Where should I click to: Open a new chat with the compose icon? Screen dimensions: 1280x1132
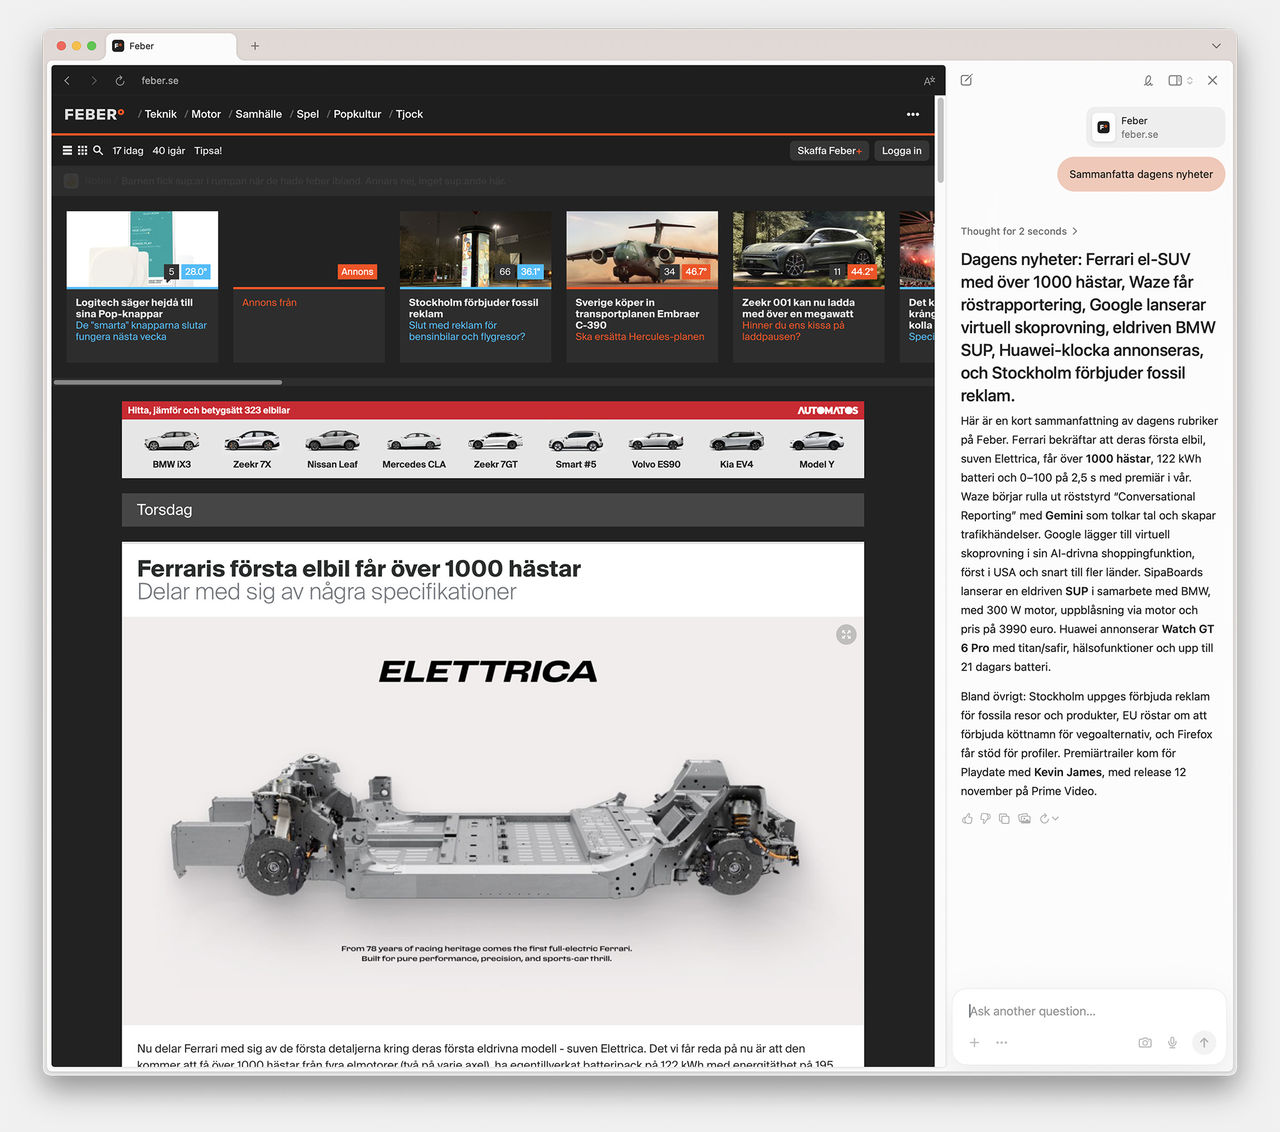(965, 80)
